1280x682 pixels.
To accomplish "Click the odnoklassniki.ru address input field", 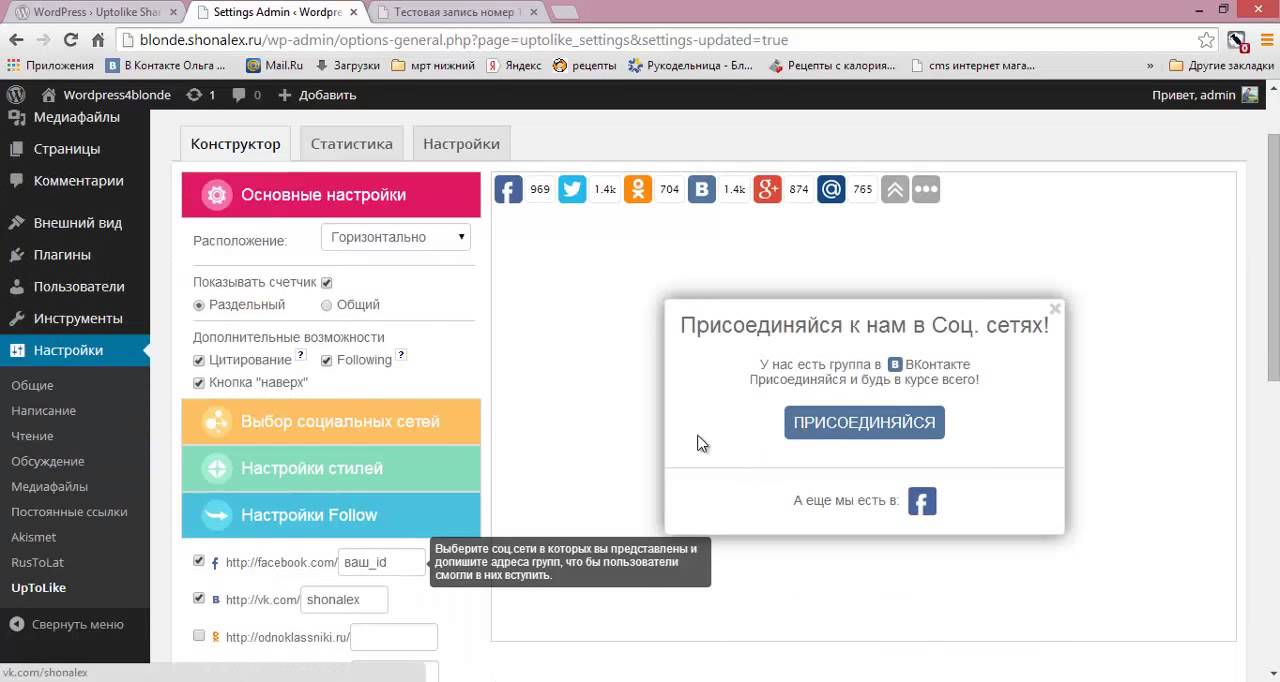I will point(394,636).
